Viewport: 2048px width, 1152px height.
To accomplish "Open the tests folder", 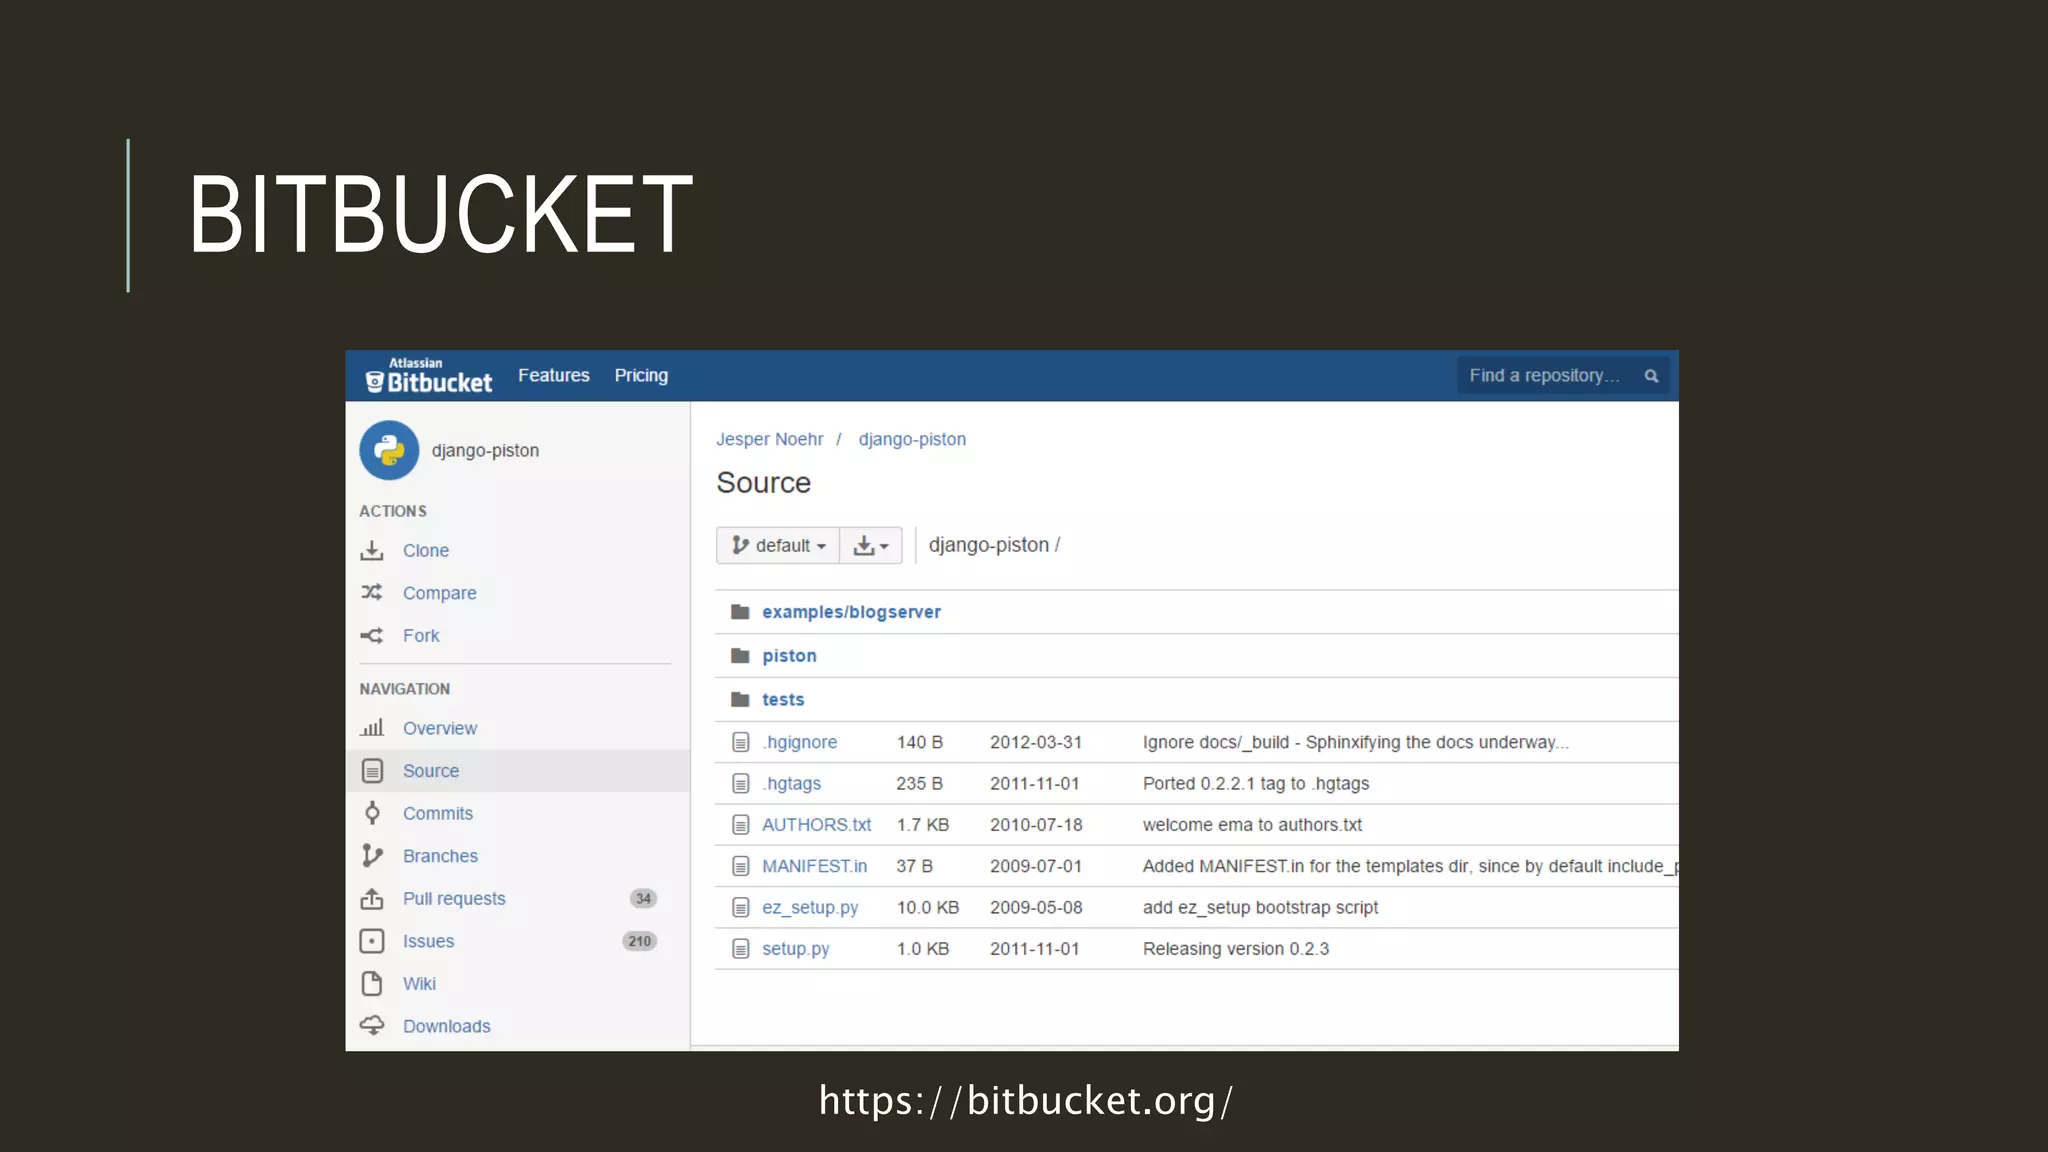I will click(x=783, y=700).
